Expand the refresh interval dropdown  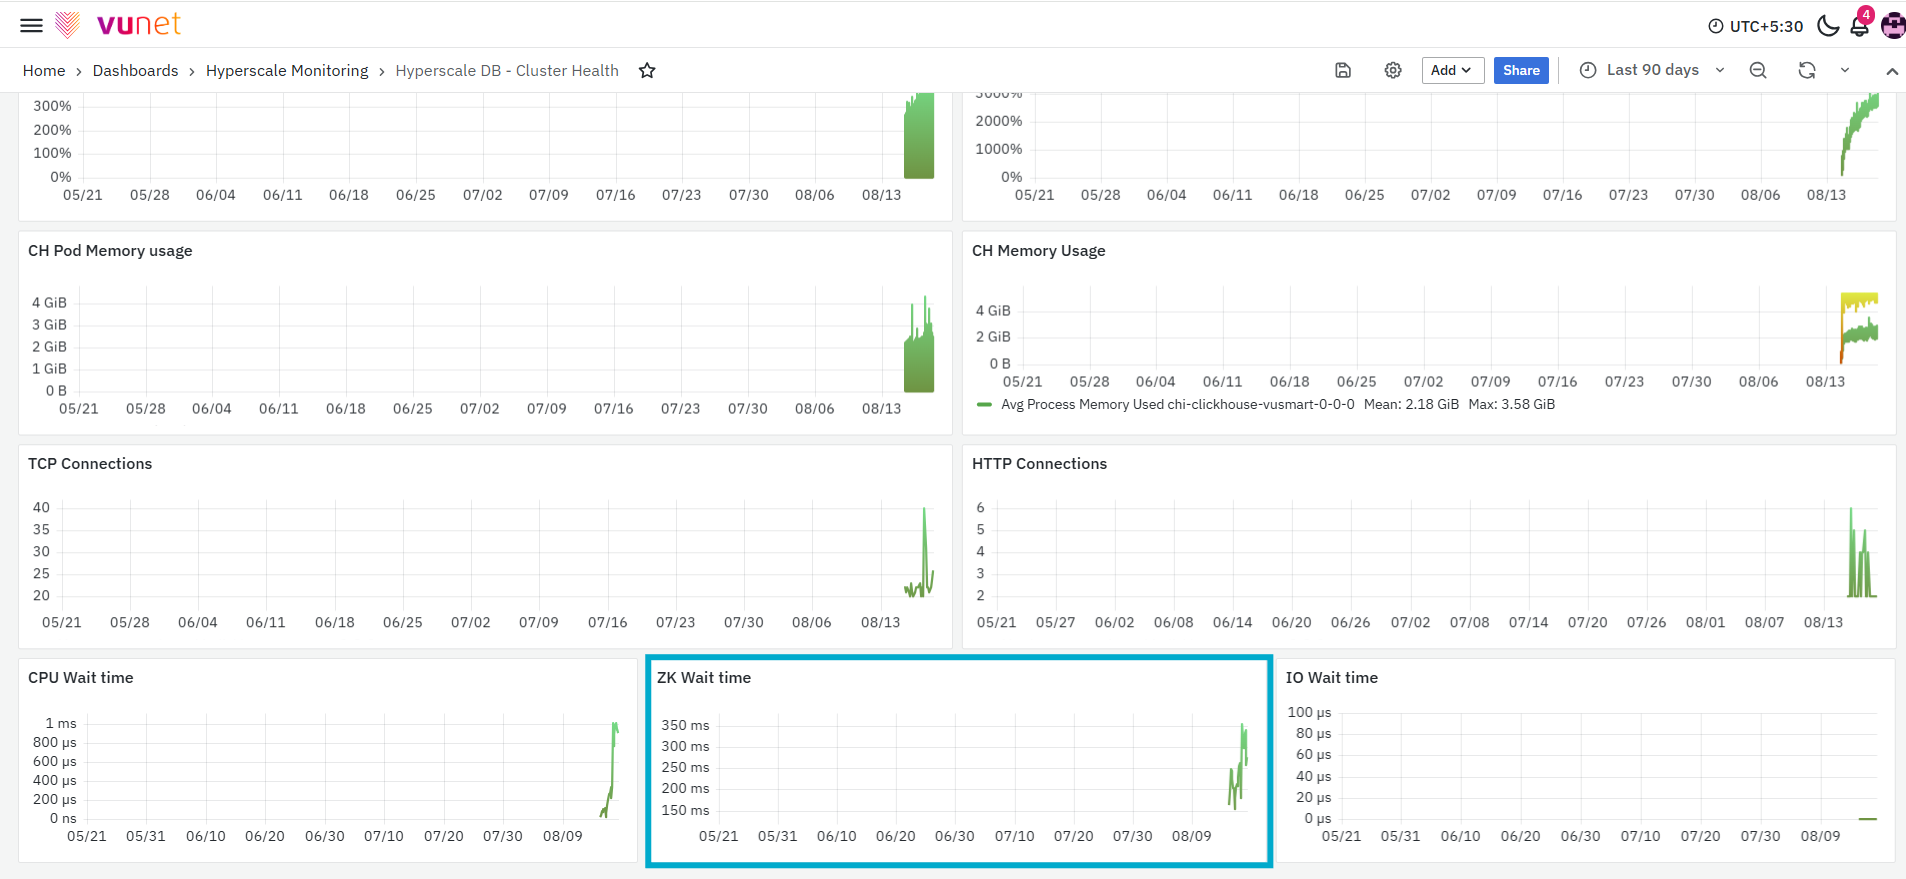pyautogui.click(x=1845, y=70)
